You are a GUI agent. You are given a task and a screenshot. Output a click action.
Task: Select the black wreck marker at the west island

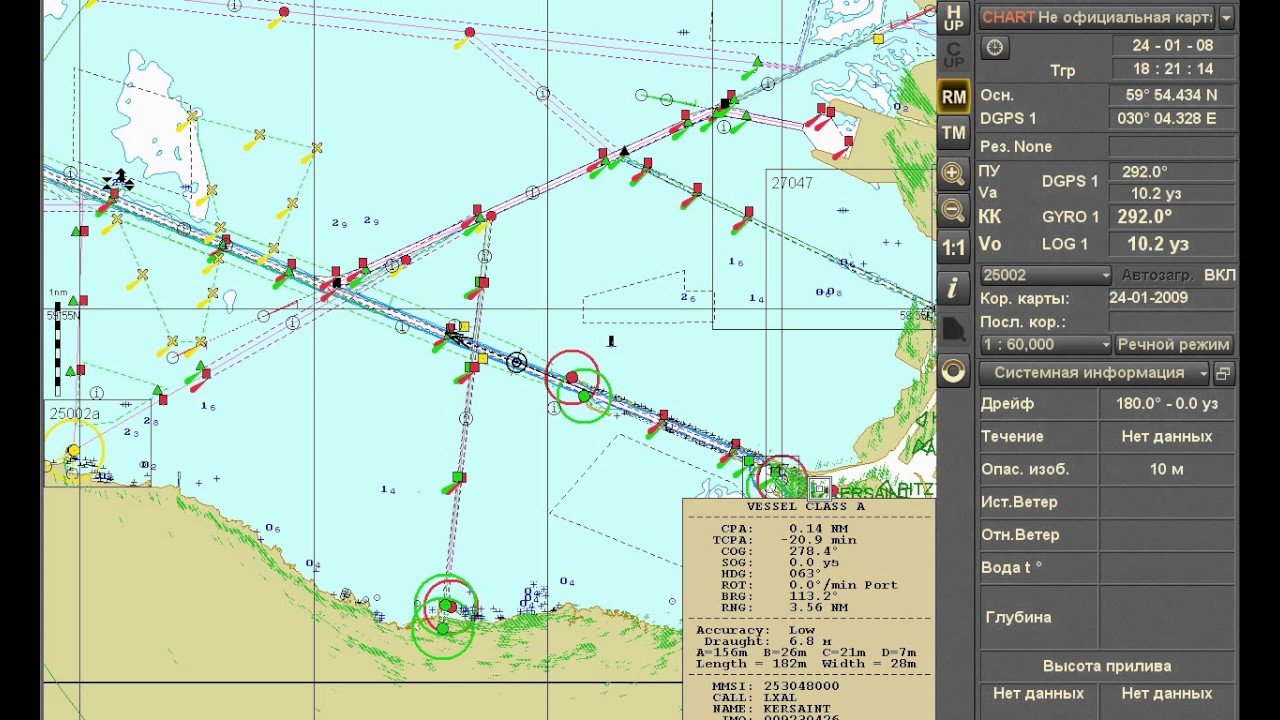[119, 180]
